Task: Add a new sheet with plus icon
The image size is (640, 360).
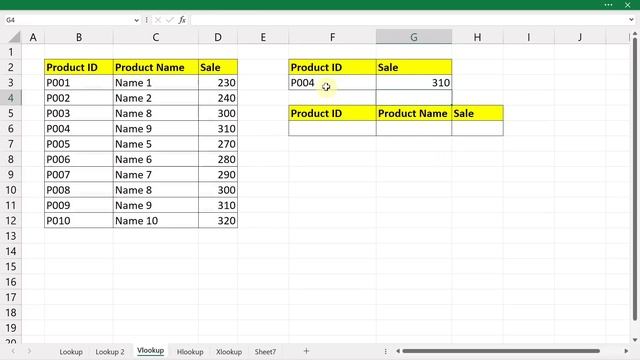Action: (306, 351)
